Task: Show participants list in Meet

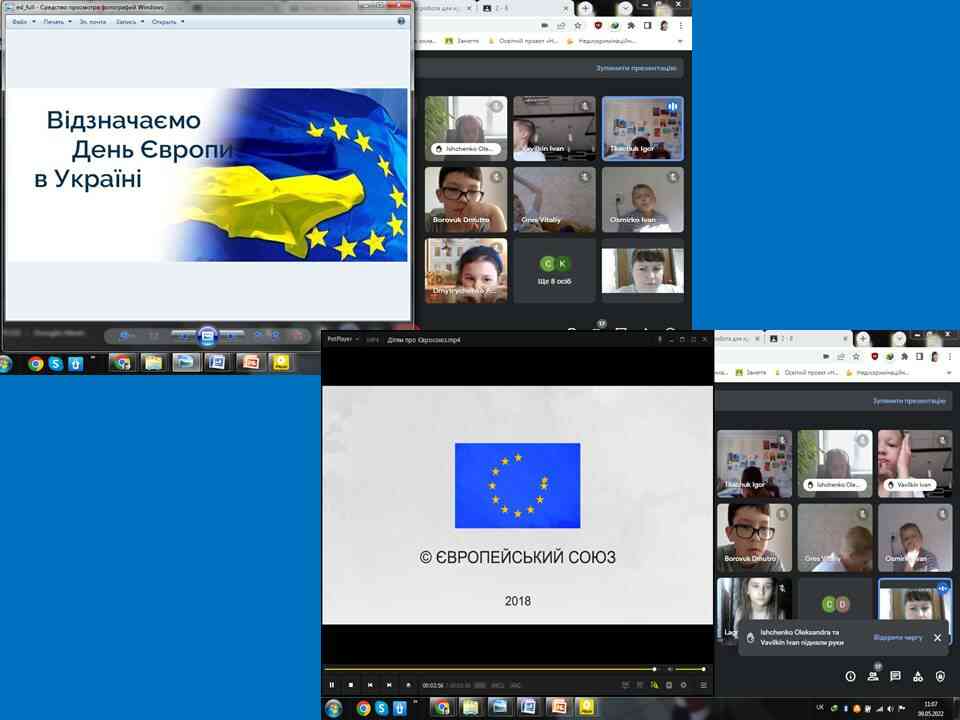Action: click(873, 676)
